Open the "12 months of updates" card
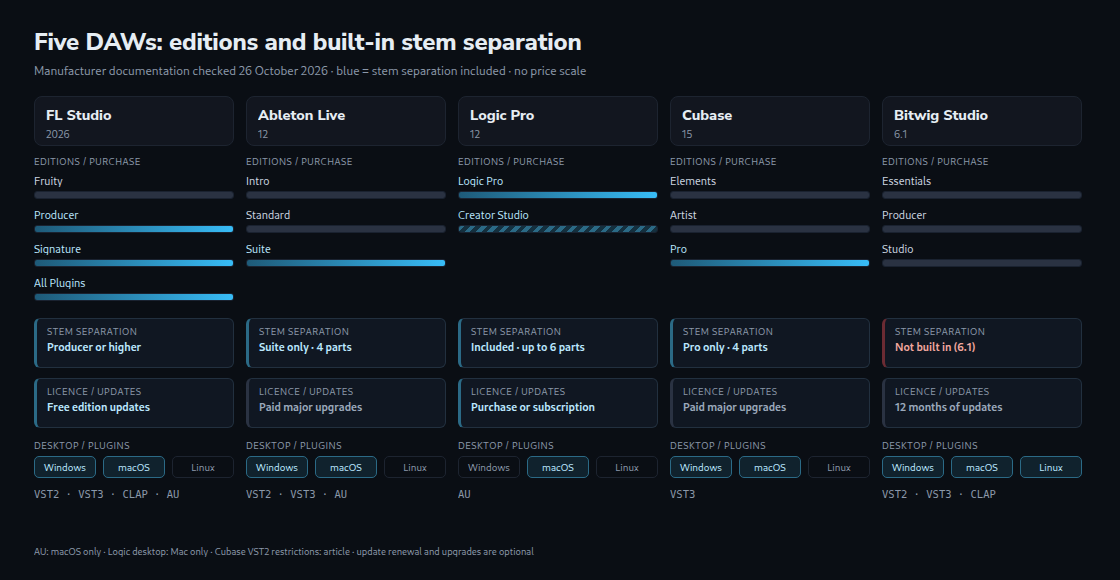Image resolution: width=1120 pixels, height=580 pixels. (982, 403)
